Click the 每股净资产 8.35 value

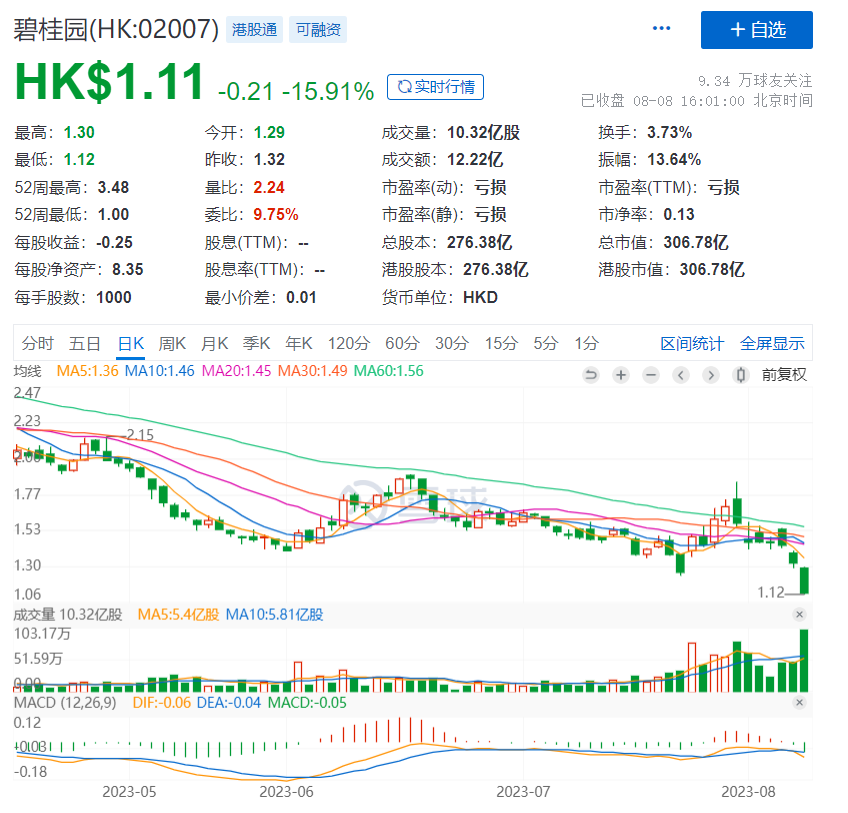pos(128,269)
